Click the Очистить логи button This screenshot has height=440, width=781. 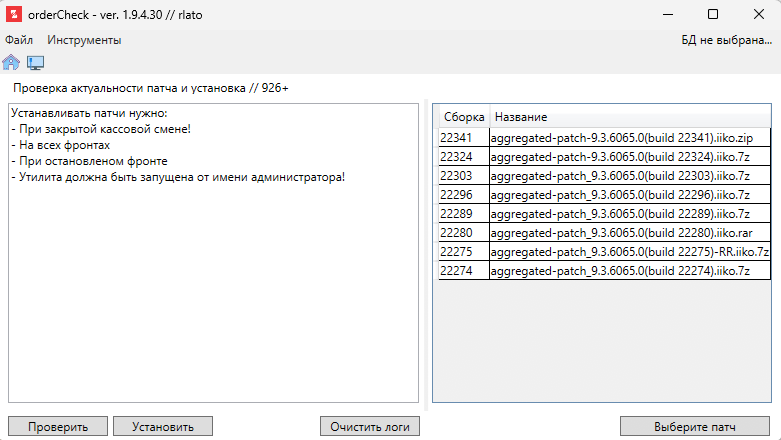tap(369, 427)
